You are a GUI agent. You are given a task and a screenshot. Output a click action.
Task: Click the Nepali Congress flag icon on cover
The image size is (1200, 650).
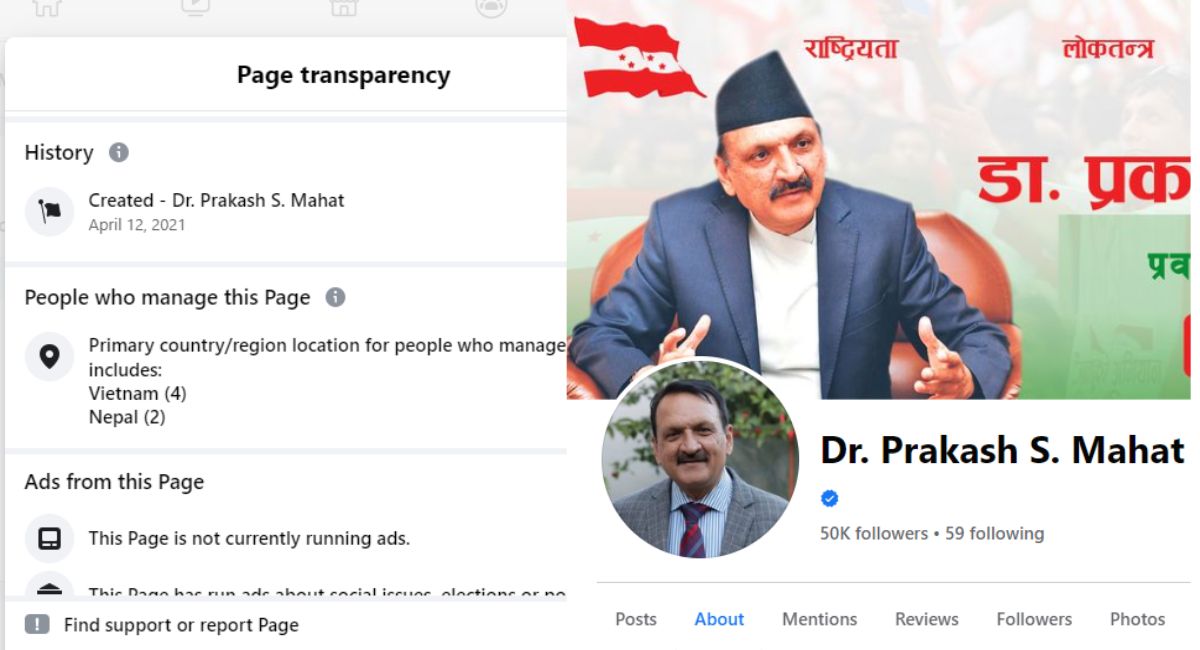(640, 57)
